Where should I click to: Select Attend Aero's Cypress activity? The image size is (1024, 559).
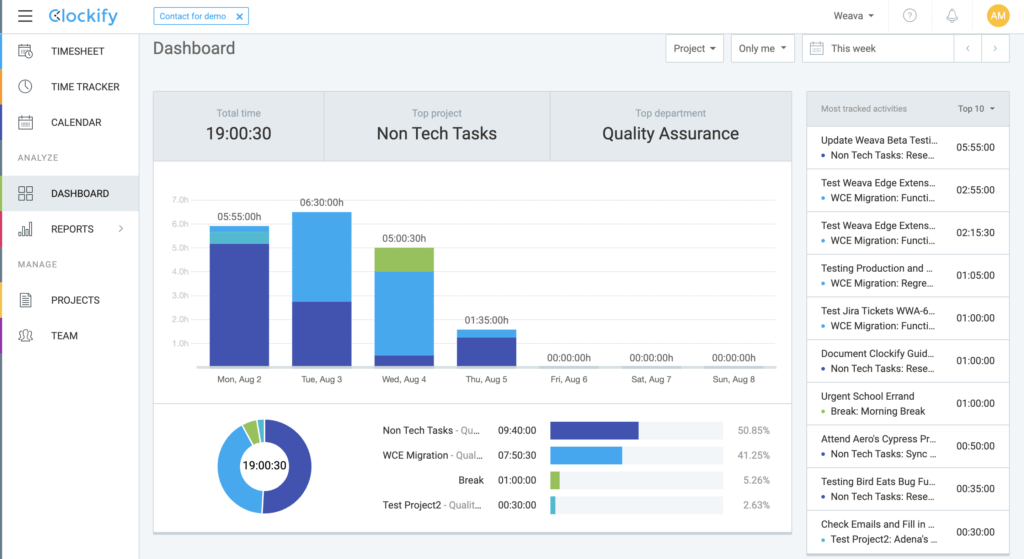908,447
